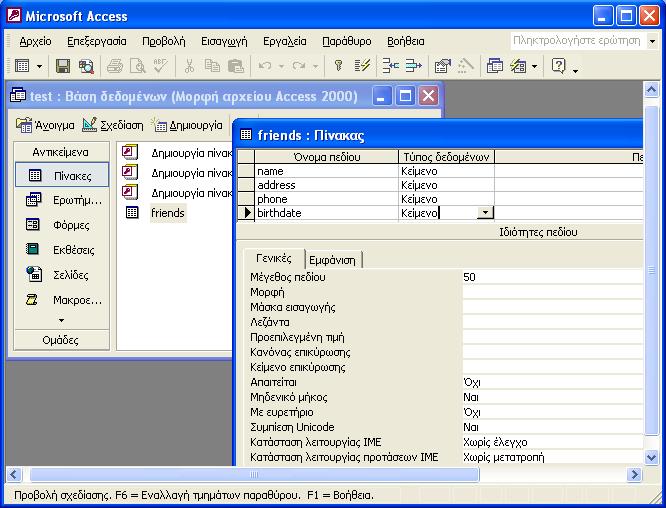This screenshot has width=666, height=508.
Task: Click Άνοιγμα in the database window
Action: click(x=45, y=125)
